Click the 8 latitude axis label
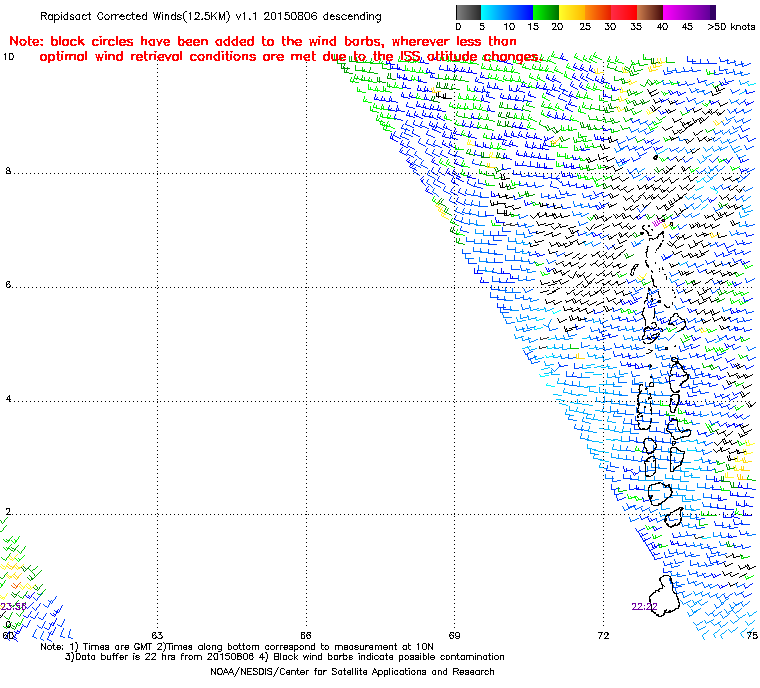 tap(8, 171)
